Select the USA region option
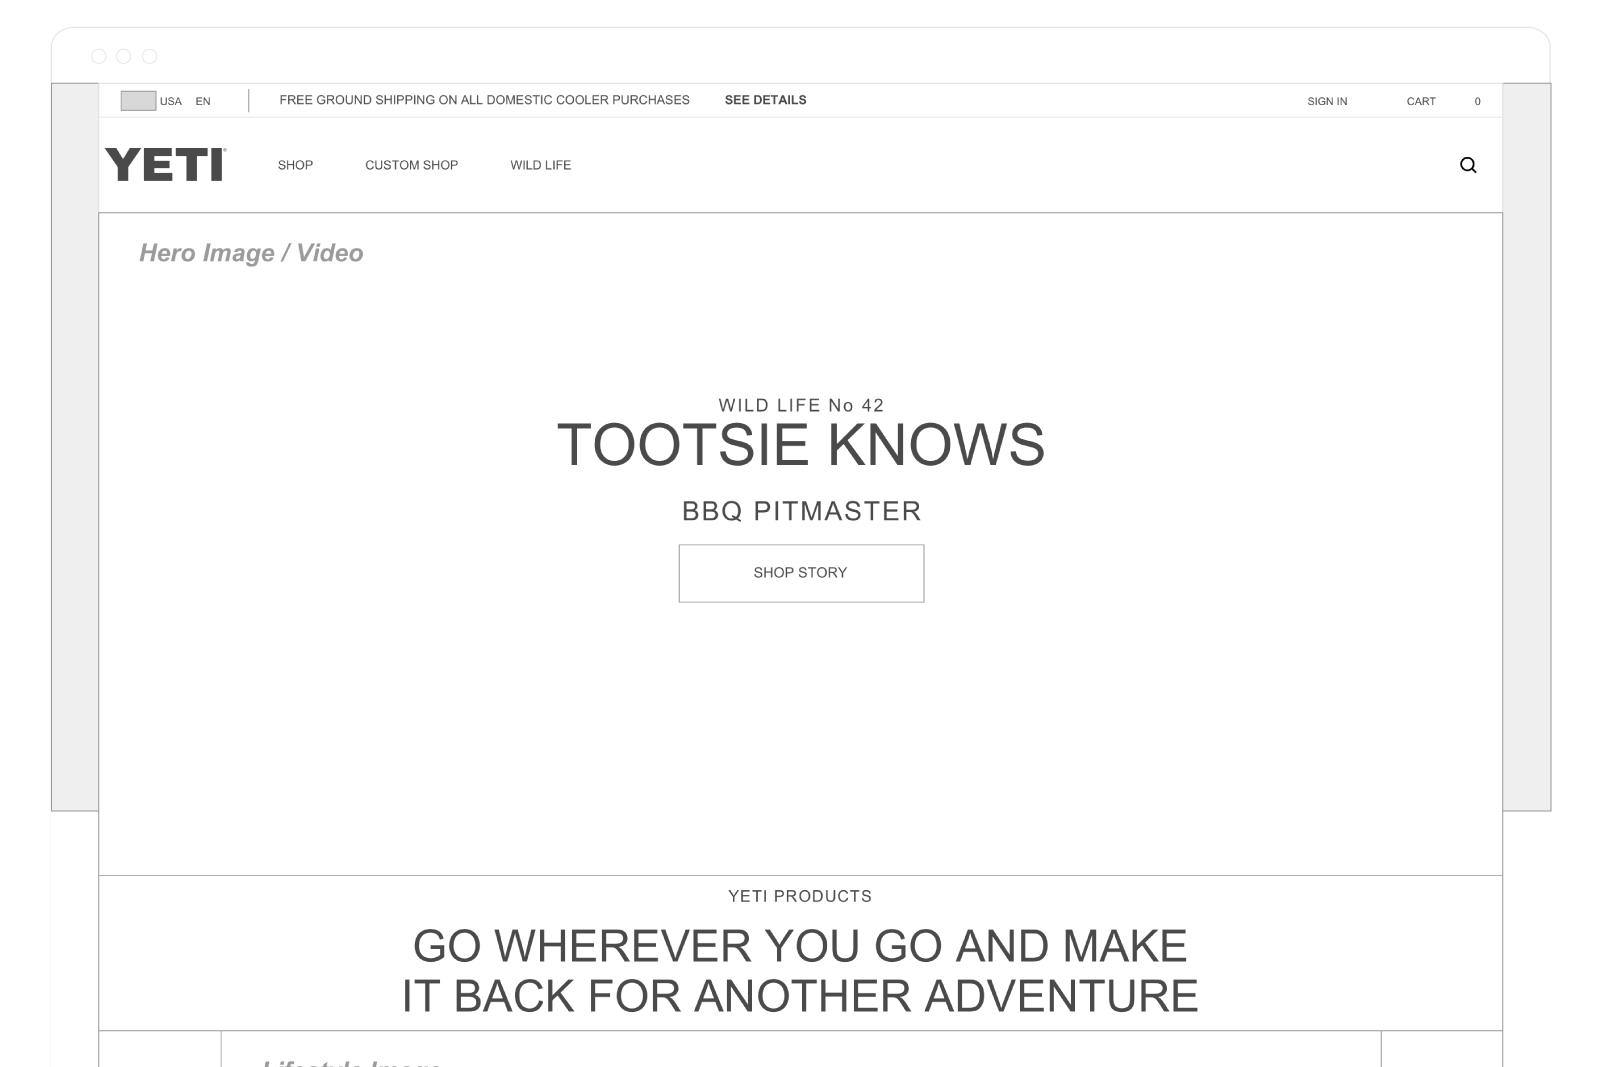The image size is (1600, 1067). [171, 101]
